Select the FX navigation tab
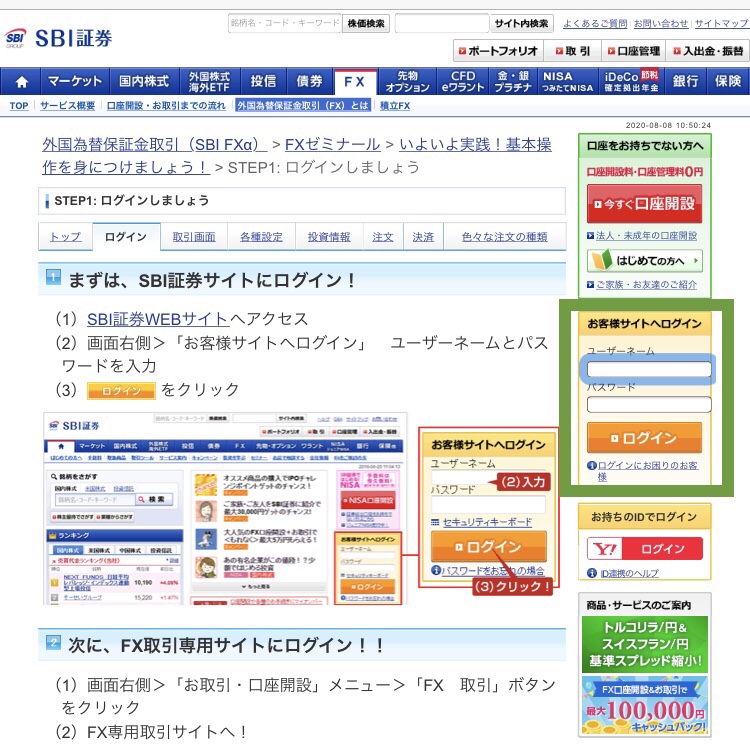Viewport: 750px width, 744px height. click(354, 82)
